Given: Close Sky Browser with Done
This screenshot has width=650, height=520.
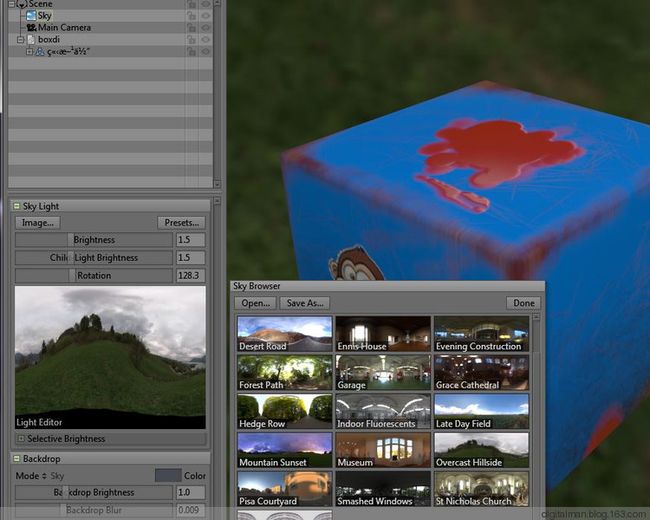Looking at the screenshot, I should click(x=524, y=303).
